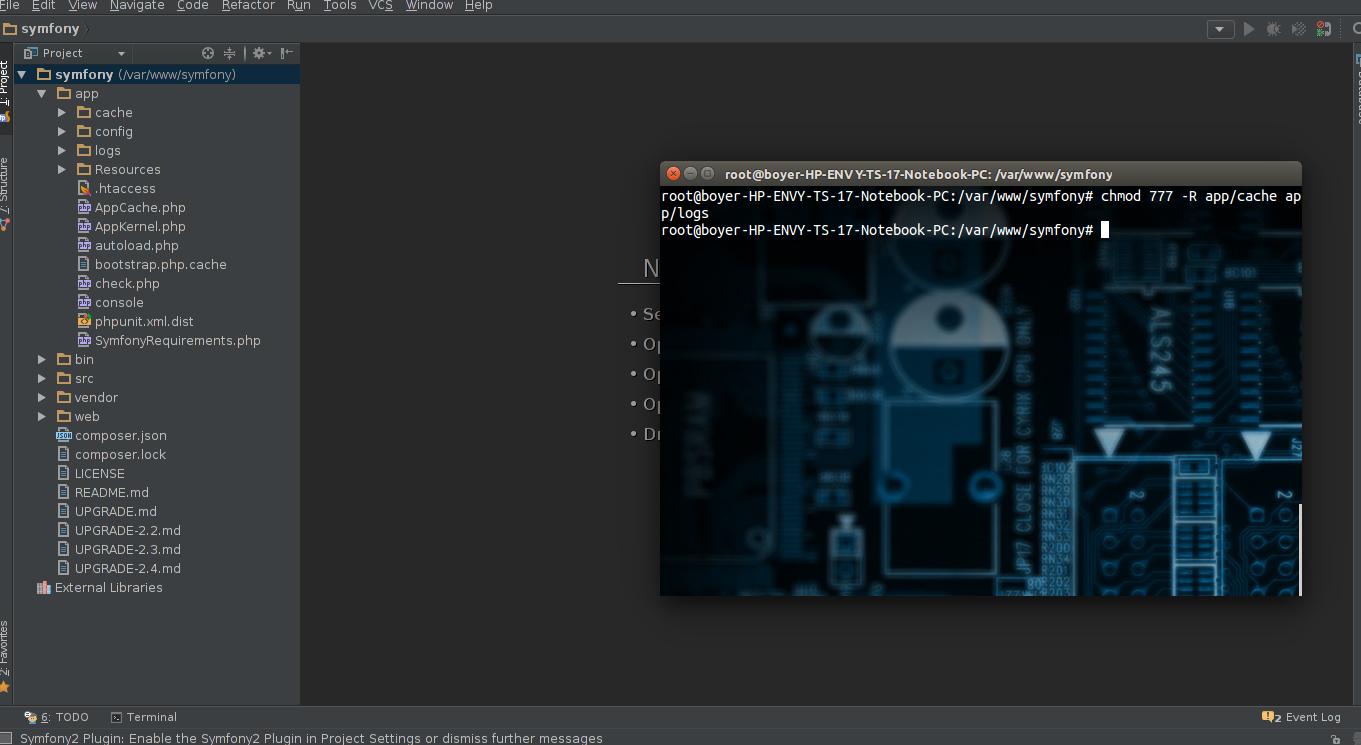Select autoload.php in project tree
1361x745 pixels.
click(136, 245)
